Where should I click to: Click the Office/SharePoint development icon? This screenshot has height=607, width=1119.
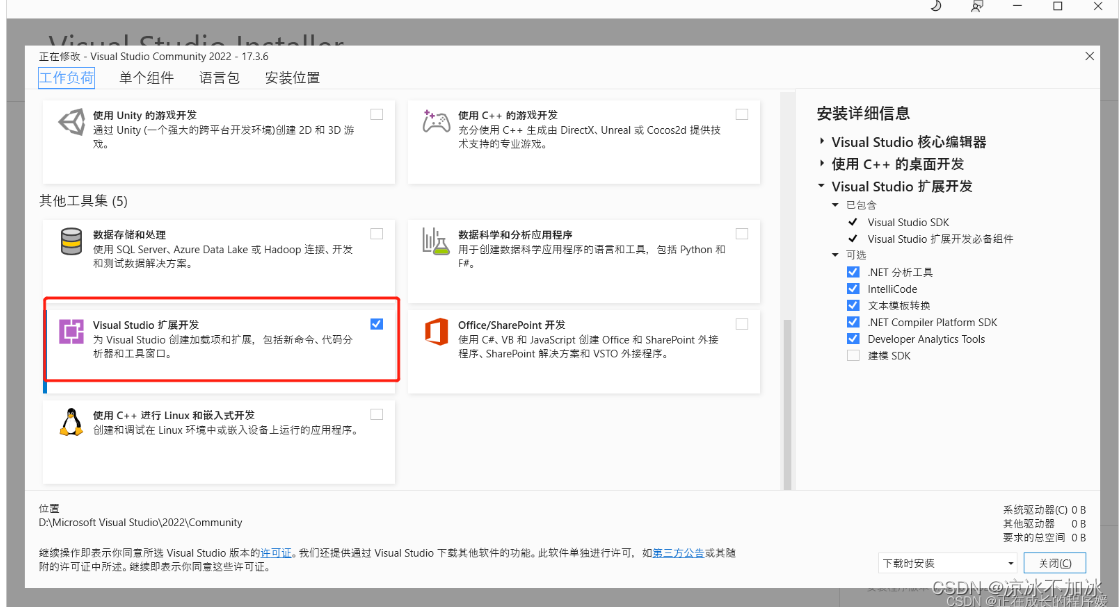(x=436, y=332)
